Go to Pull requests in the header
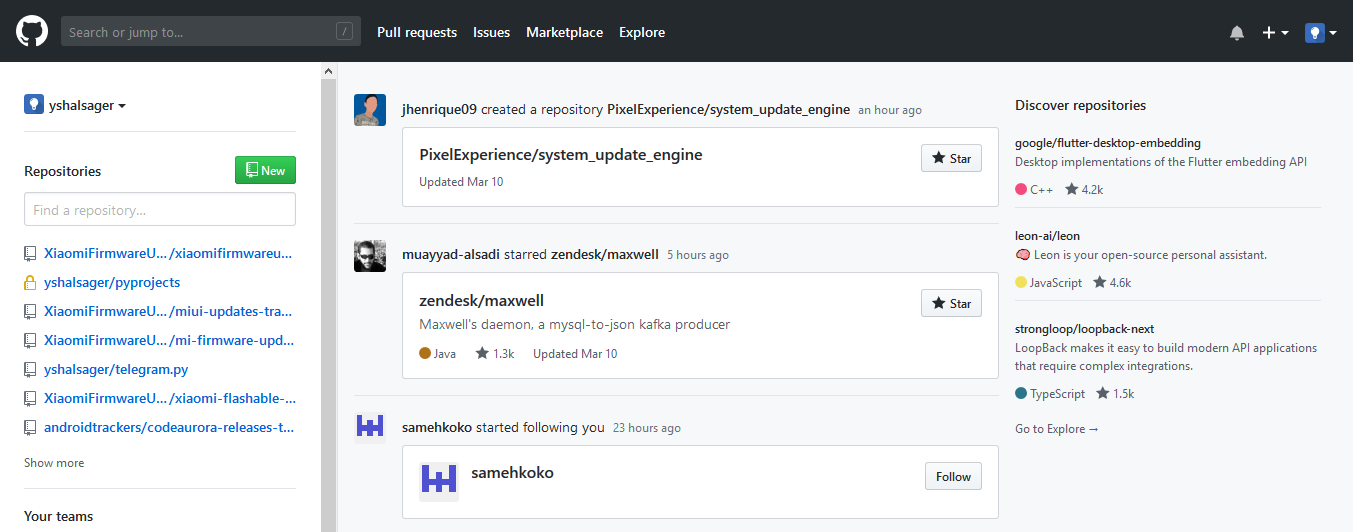The width and height of the screenshot is (1353, 532). click(417, 32)
